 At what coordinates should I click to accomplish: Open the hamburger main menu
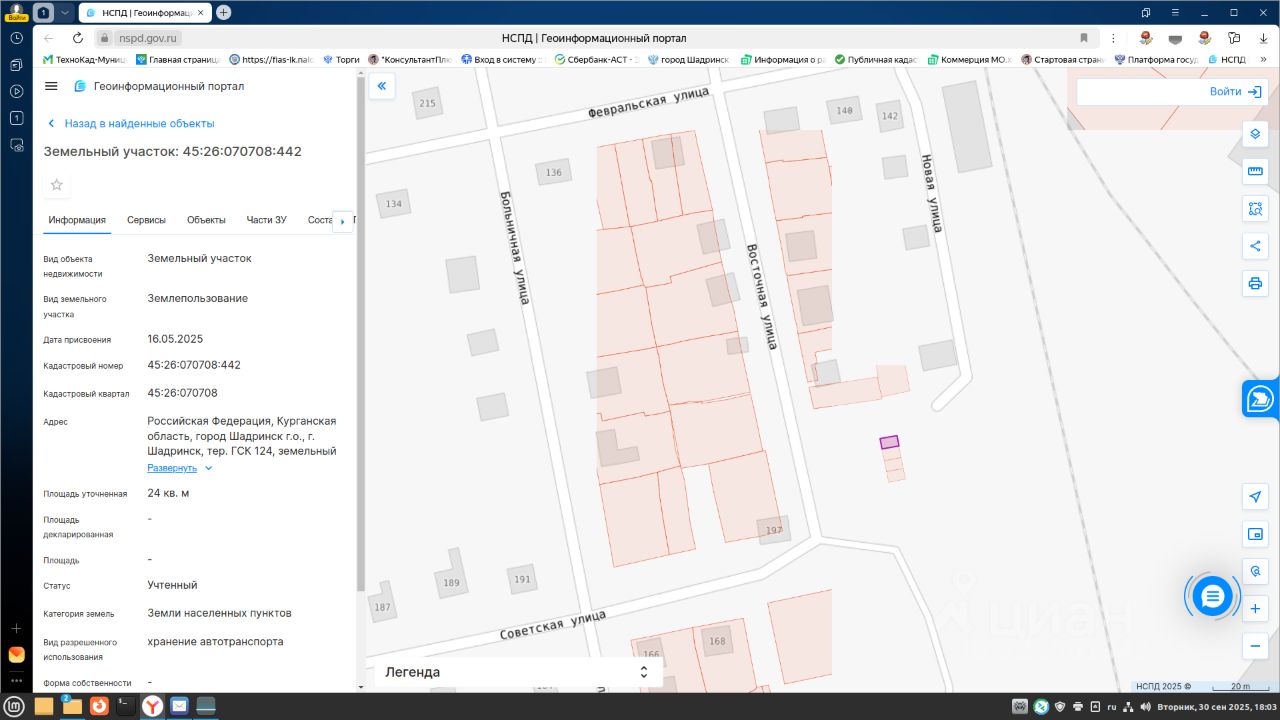point(52,87)
